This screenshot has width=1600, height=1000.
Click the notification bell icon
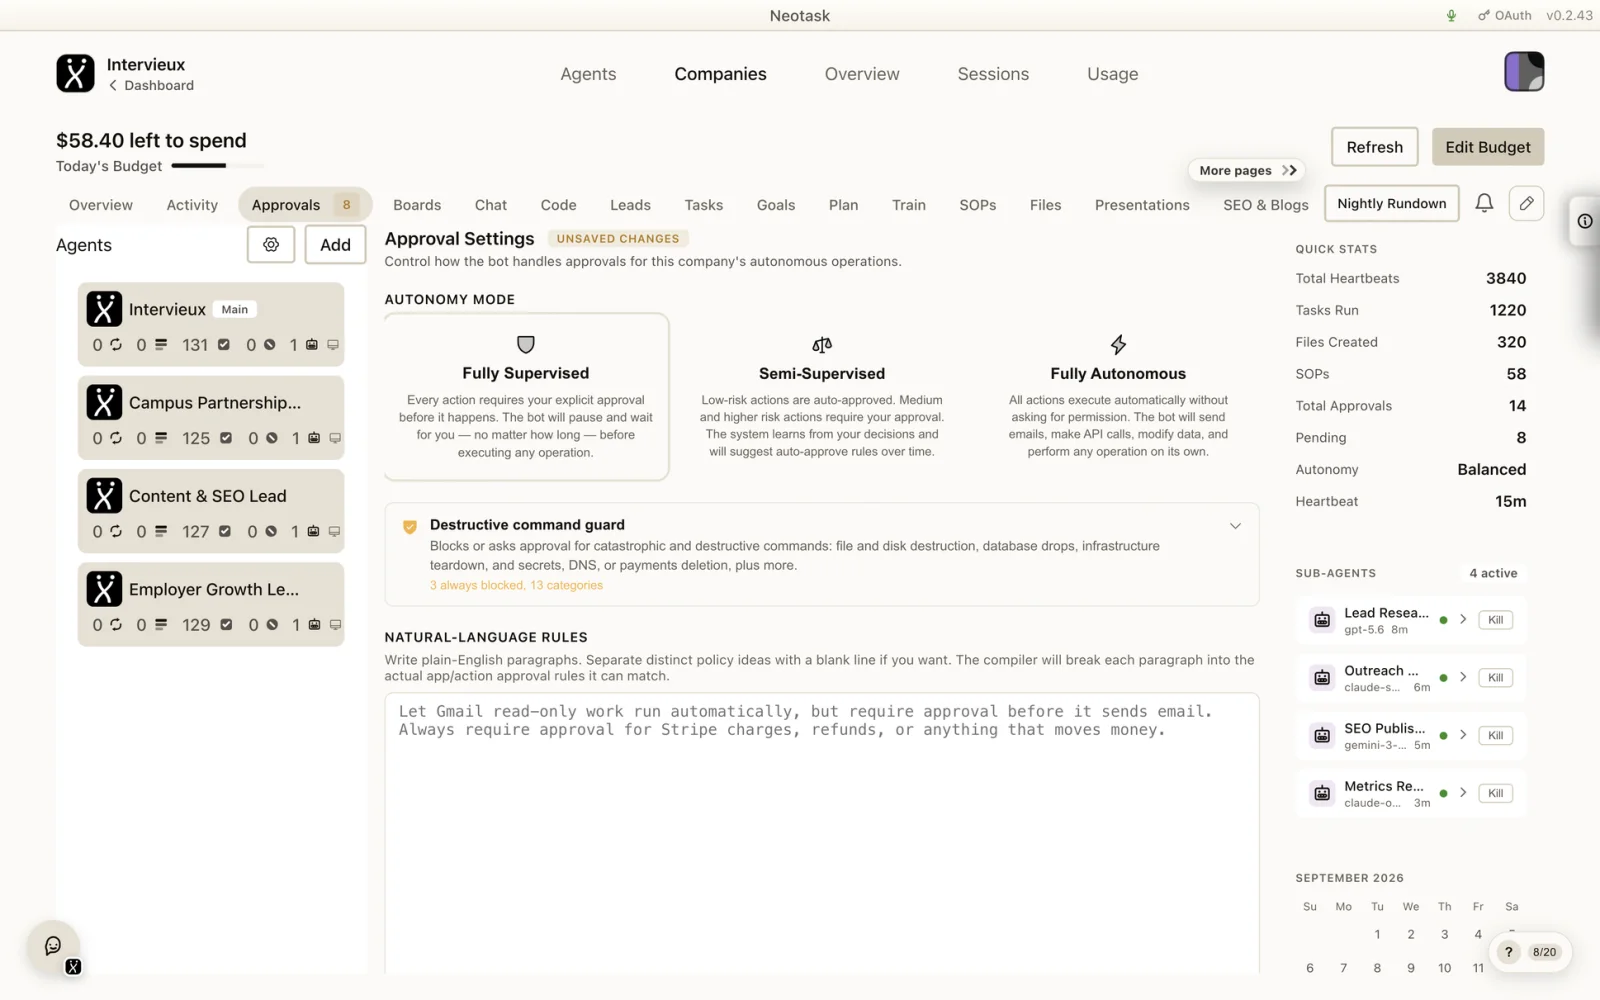pyautogui.click(x=1484, y=203)
